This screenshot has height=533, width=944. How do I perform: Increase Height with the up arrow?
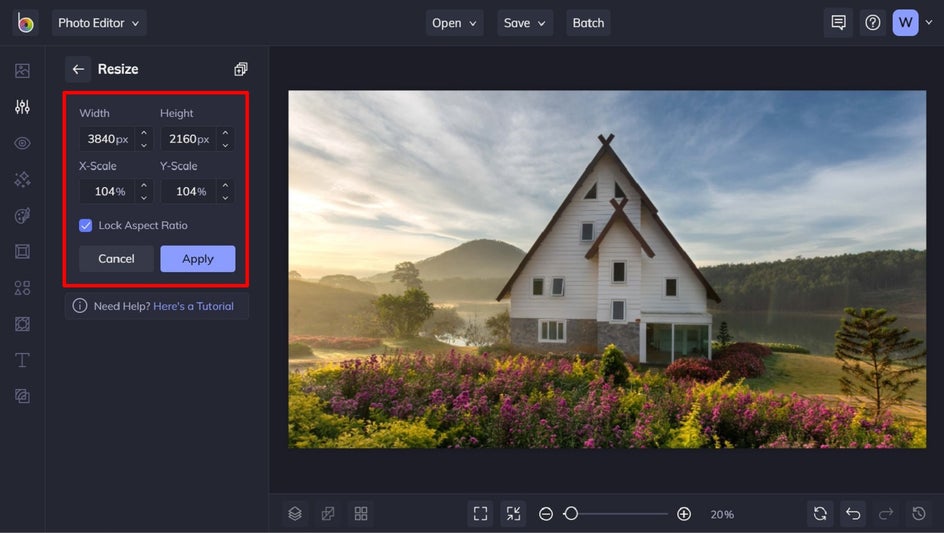(225, 132)
